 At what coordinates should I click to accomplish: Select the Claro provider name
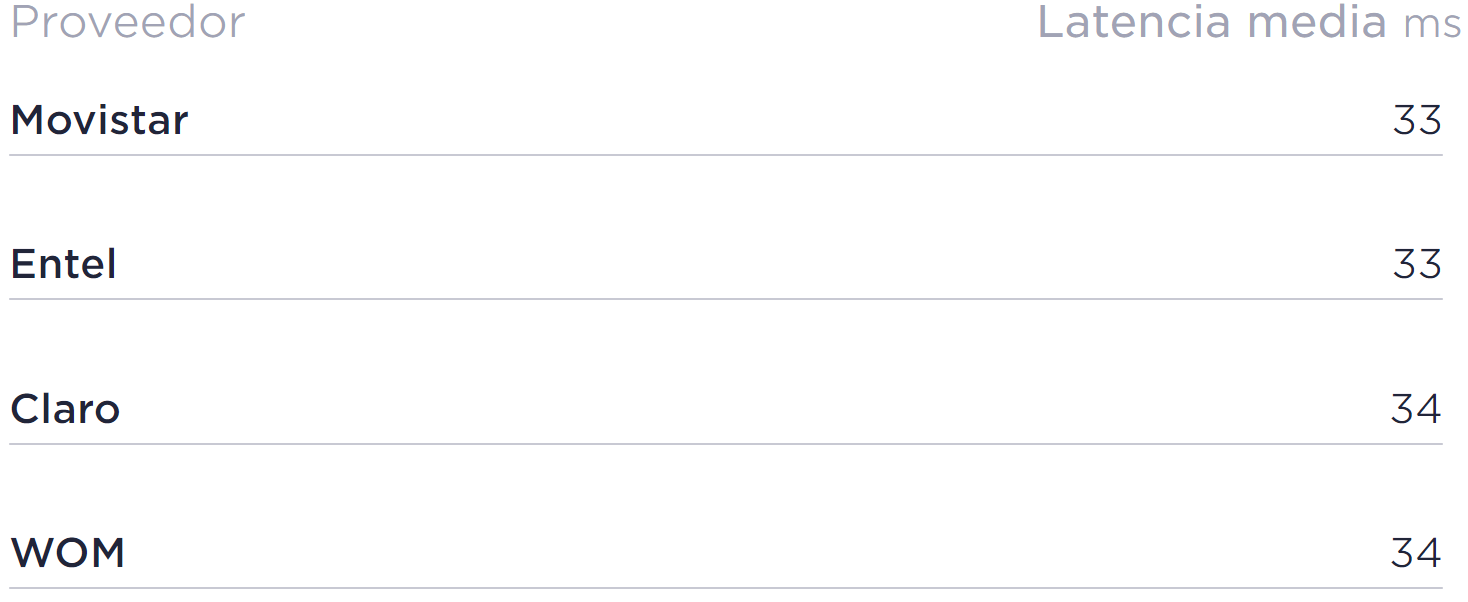(x=65, y=409)
